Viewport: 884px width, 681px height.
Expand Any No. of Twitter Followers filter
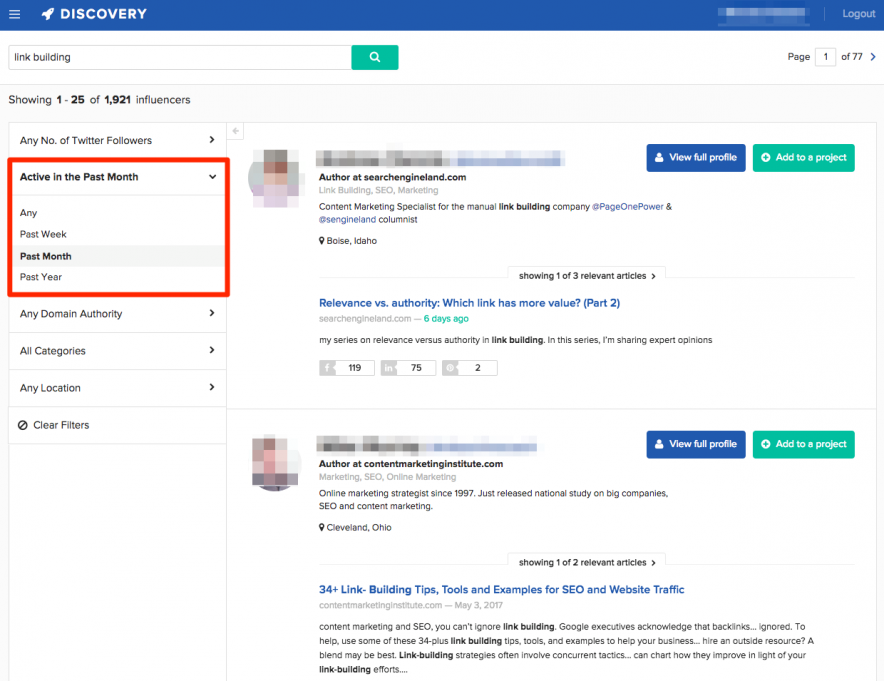[x=117, y=140]
